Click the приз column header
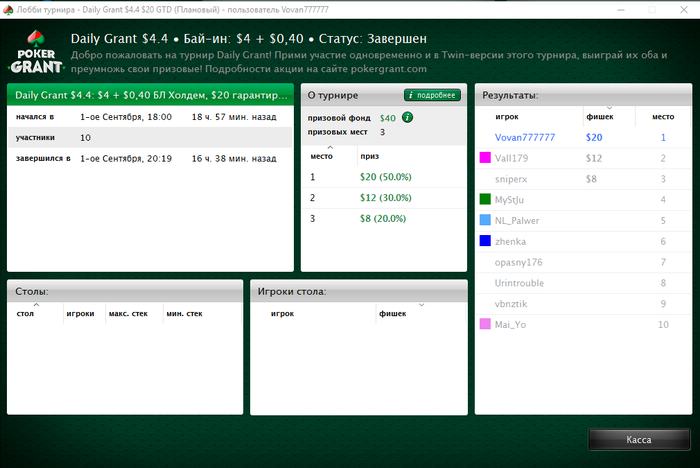This screenshot has width=700, height=468. [x=370, y=156]
